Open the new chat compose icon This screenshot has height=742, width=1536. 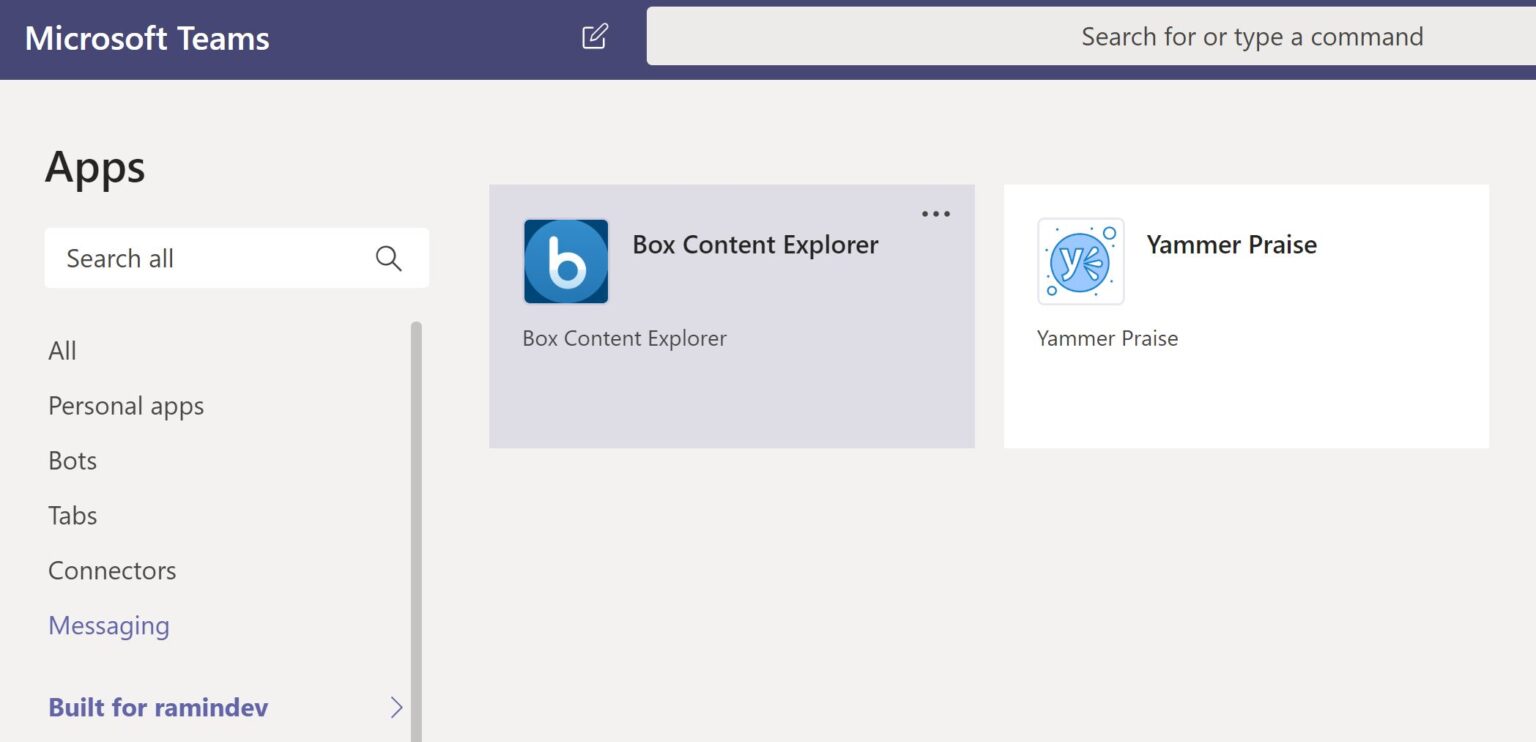point(595,36)
